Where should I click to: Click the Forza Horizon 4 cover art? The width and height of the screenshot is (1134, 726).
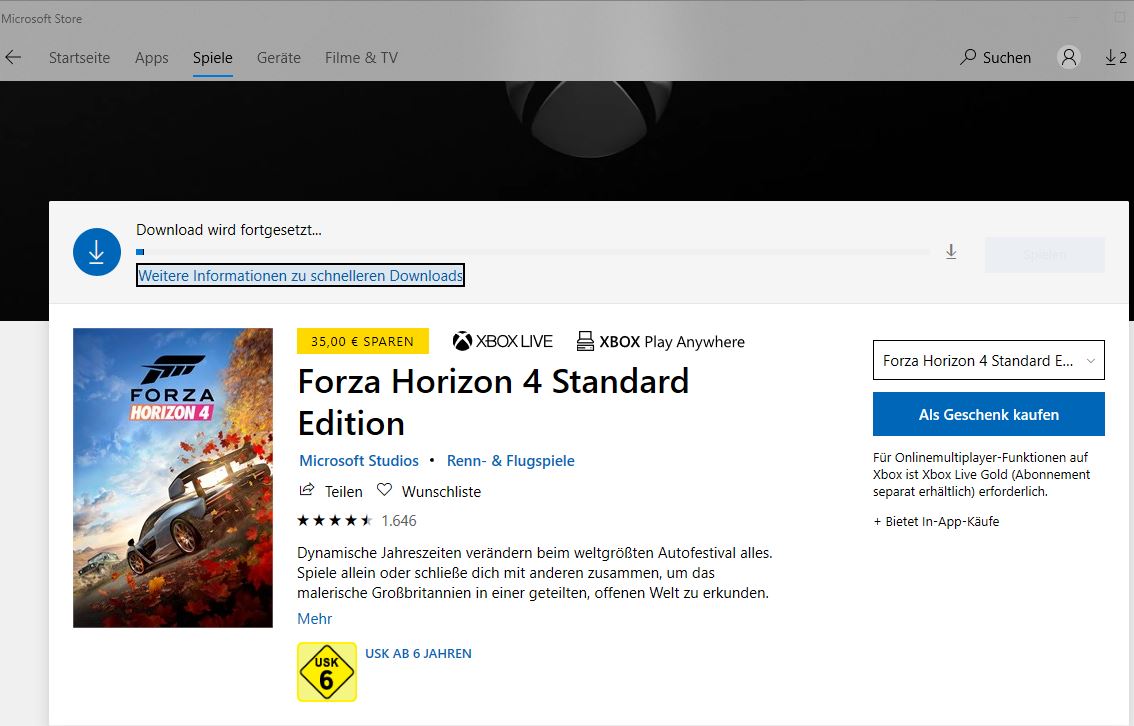coord(172,477)
